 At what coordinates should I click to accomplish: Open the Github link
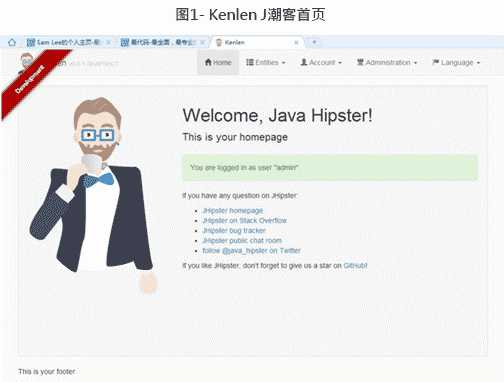click(355, 266)
